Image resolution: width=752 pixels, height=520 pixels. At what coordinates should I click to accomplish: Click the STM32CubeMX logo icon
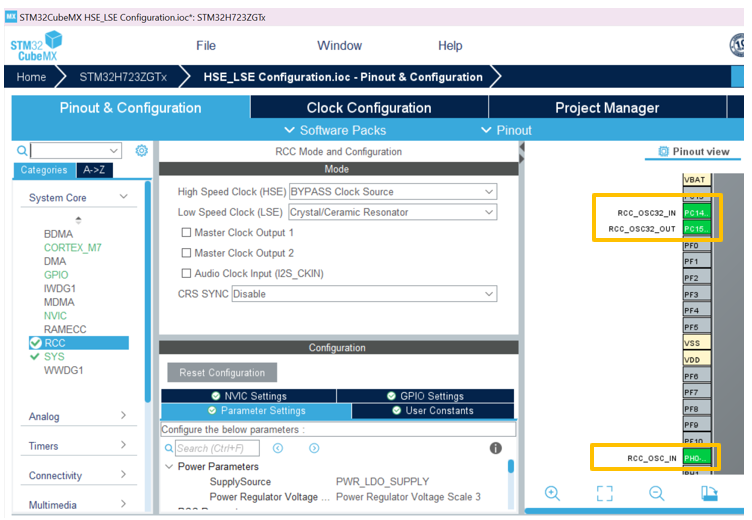point(36,46)
